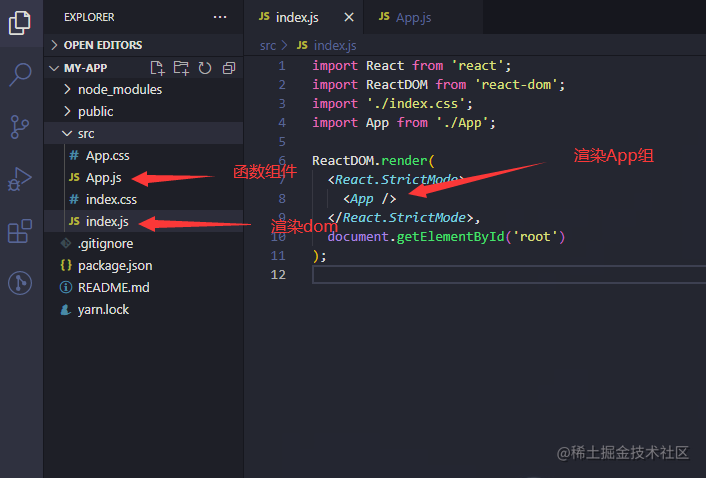Click the index.js breadcrumb segment
This screenshot has width=706, height=478.
tap(335, 45)
